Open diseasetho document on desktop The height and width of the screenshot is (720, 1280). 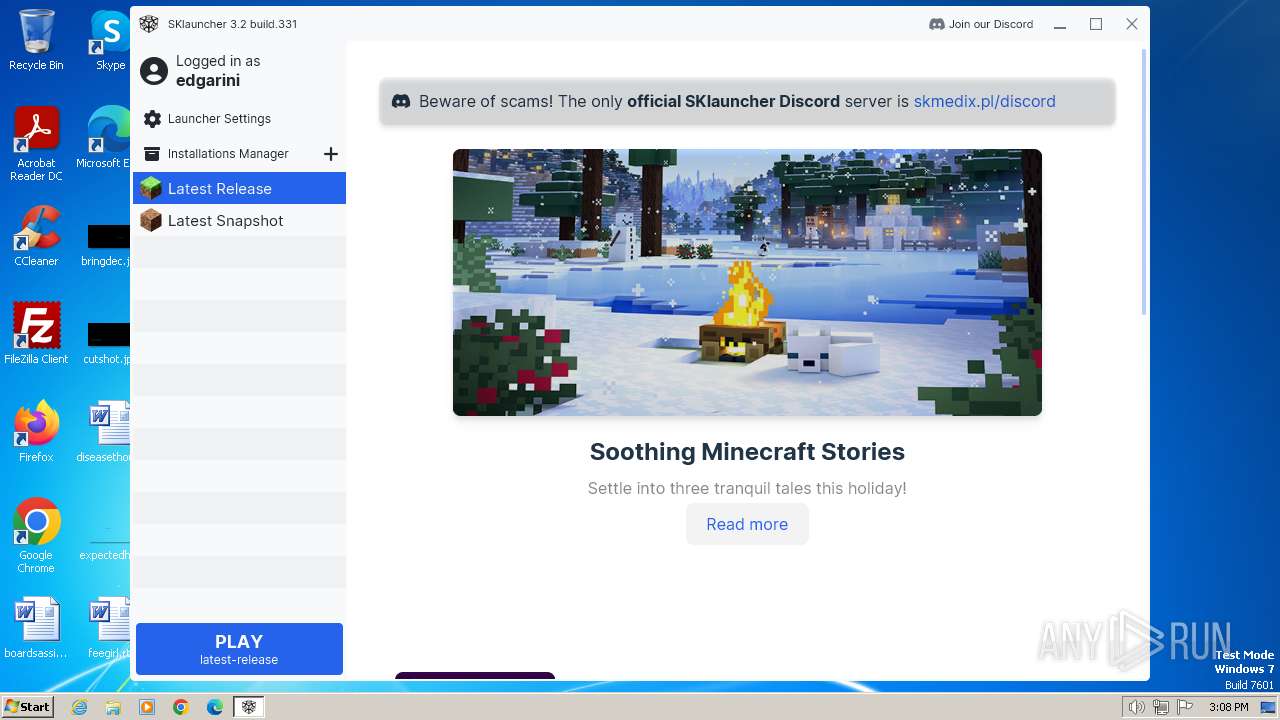(105, 432)
